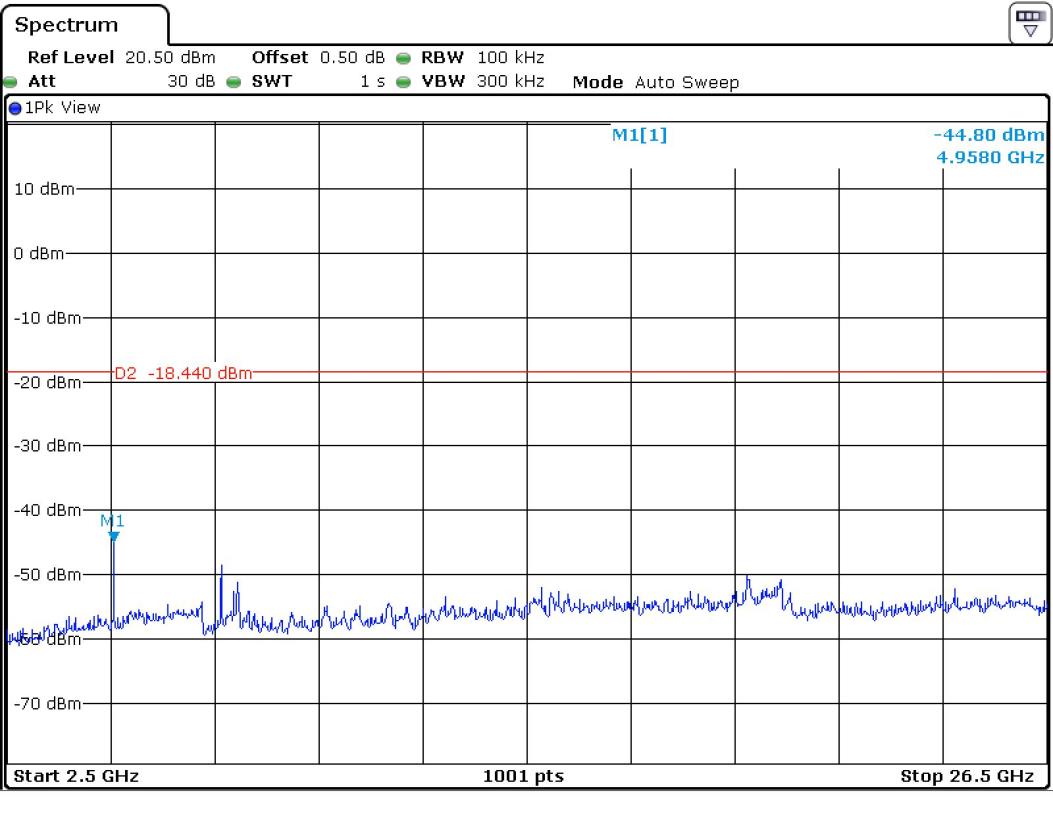1053x820 pixels.
Task: Click the Stop 26.5 GHz label
Action: click(x=967, y=776)
